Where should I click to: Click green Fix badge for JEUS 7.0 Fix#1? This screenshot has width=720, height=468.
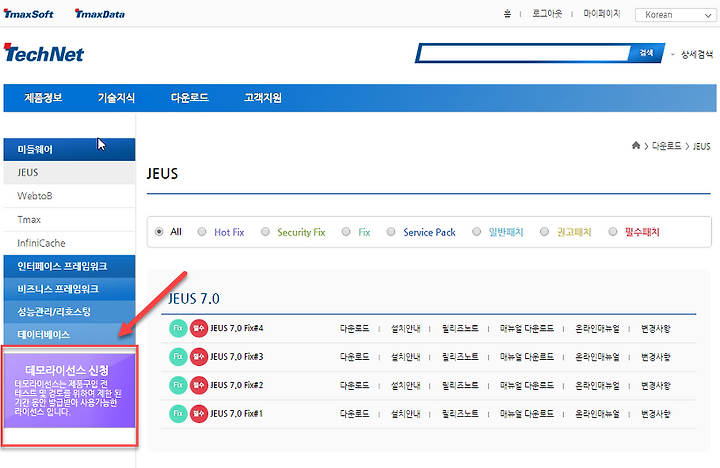pyautogui.click(x=178, y=414)
